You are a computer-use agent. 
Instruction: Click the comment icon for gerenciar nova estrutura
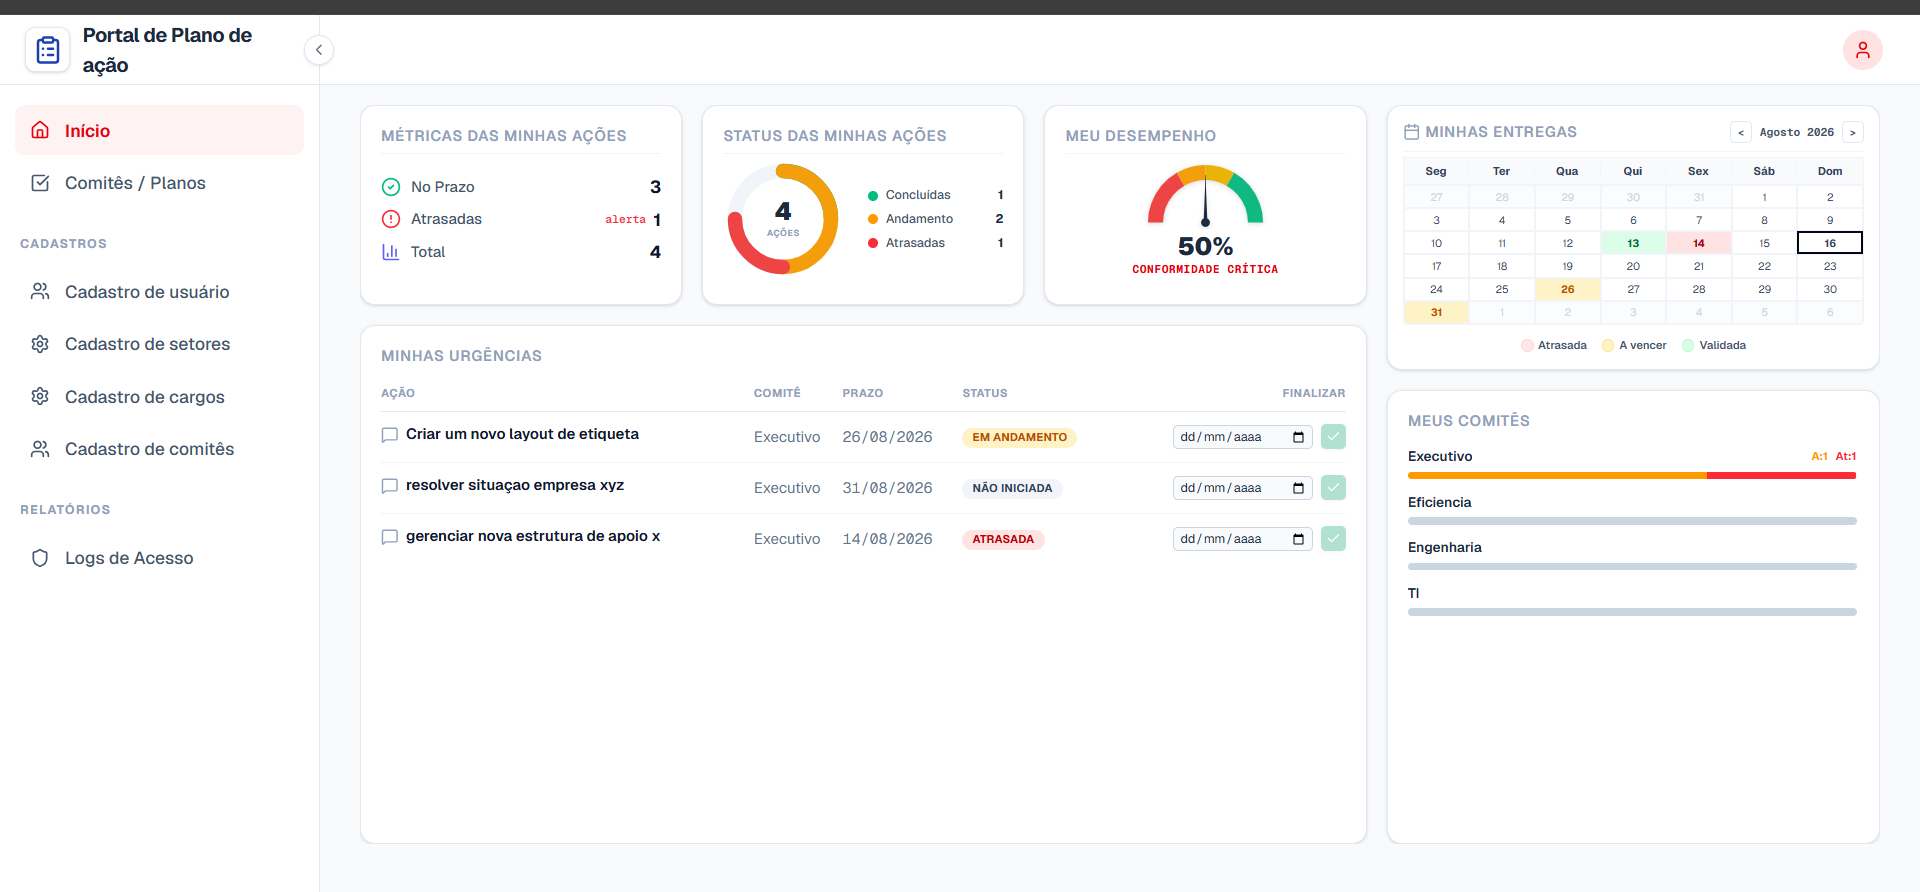(x=390, y=537)
